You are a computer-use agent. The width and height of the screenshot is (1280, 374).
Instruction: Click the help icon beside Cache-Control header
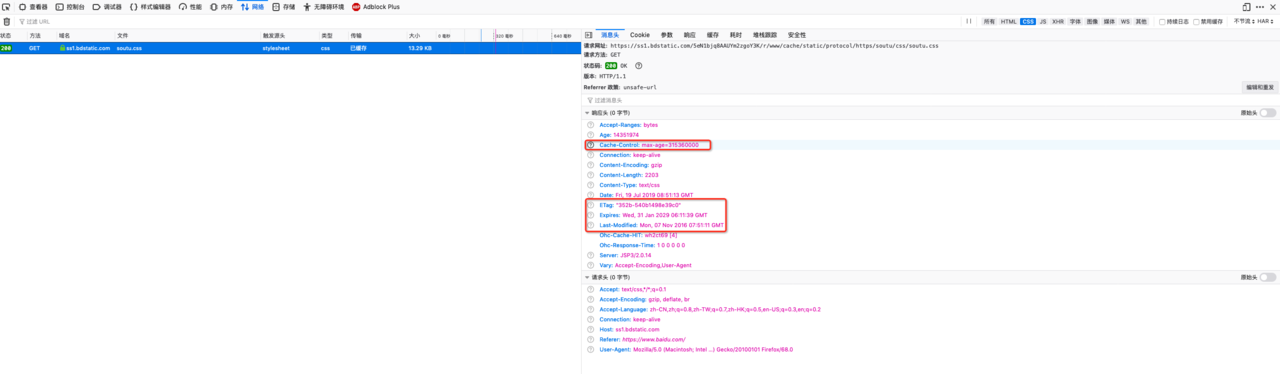[591, 145]
